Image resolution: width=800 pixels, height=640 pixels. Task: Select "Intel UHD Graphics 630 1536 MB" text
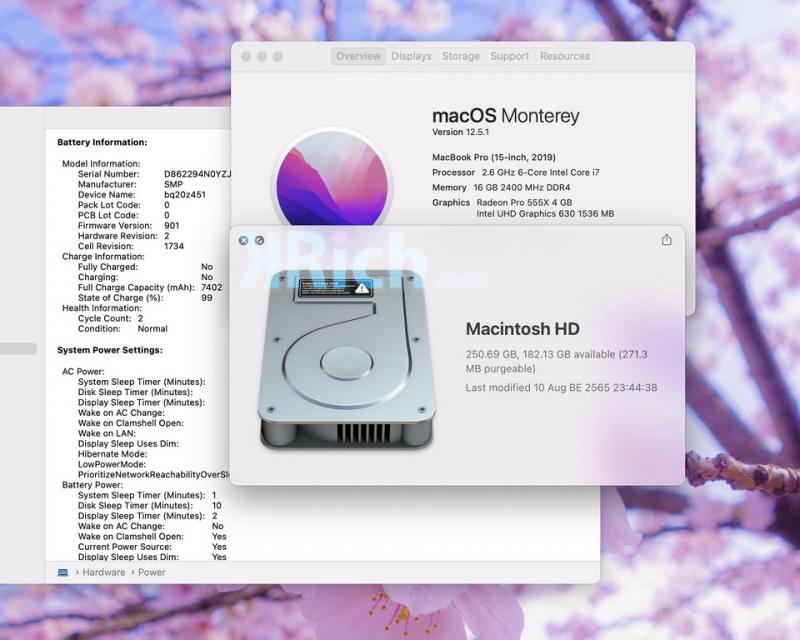click(x=545, y=214)
